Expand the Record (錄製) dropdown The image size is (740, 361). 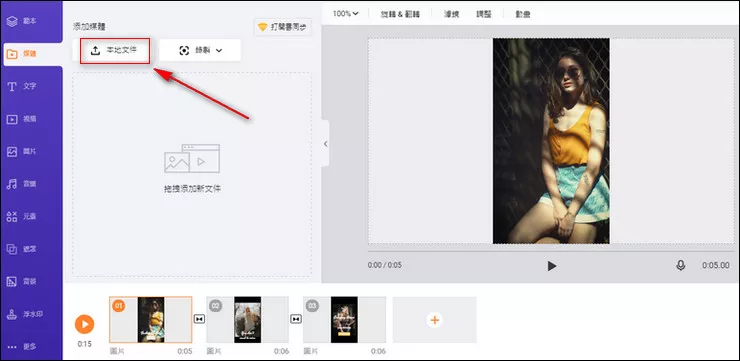200,50
